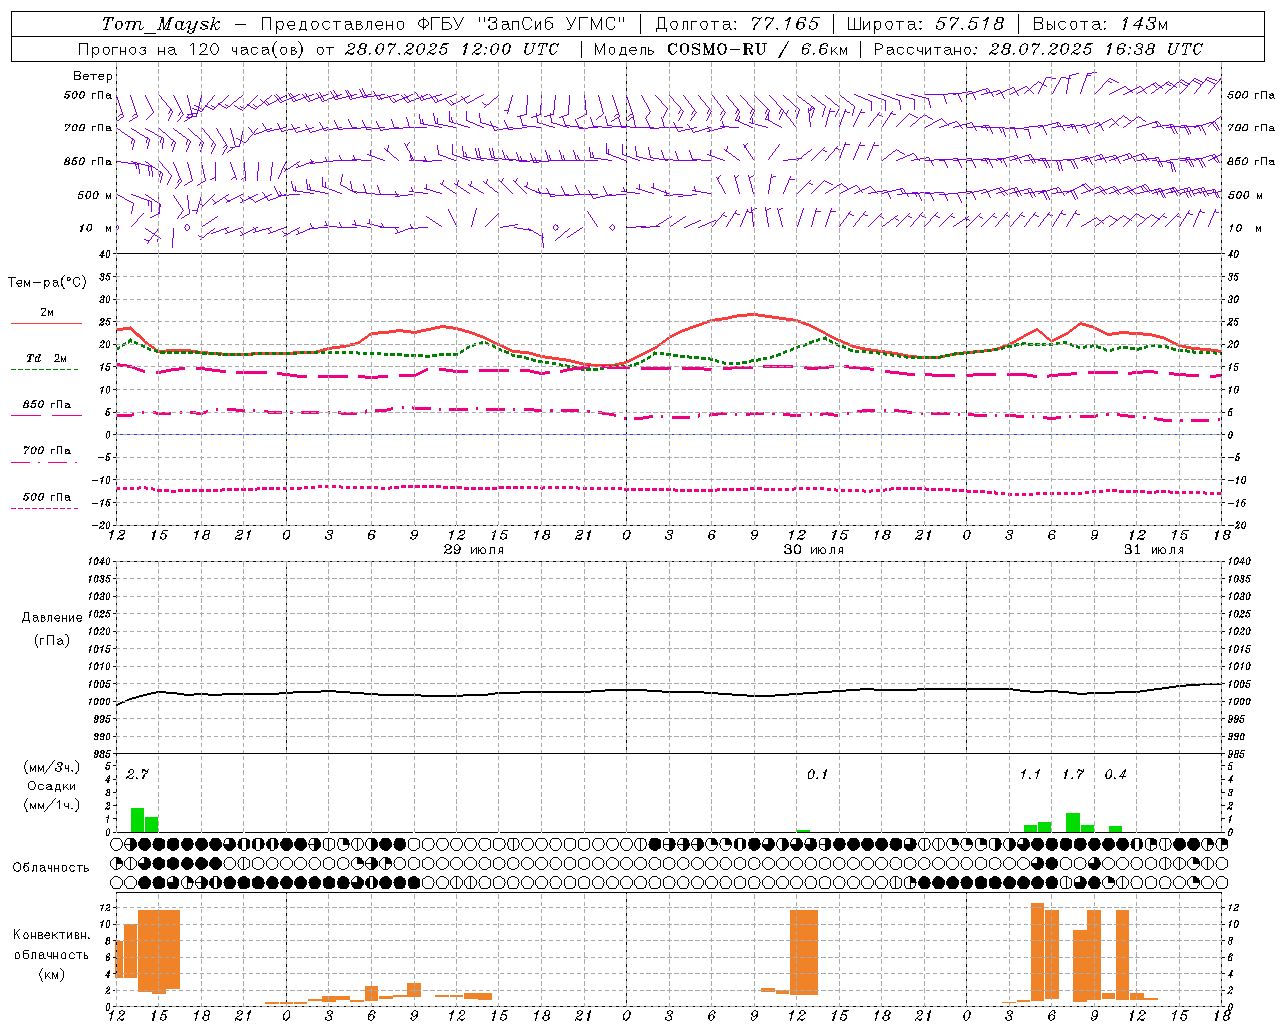1280x1024 pixels.
Task: Click the 1.7 precipitation total value
Action: point(1073,775)
